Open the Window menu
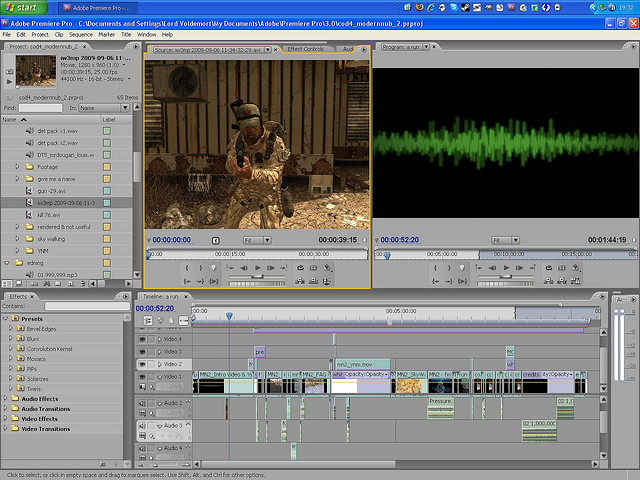 coord(147,35)
